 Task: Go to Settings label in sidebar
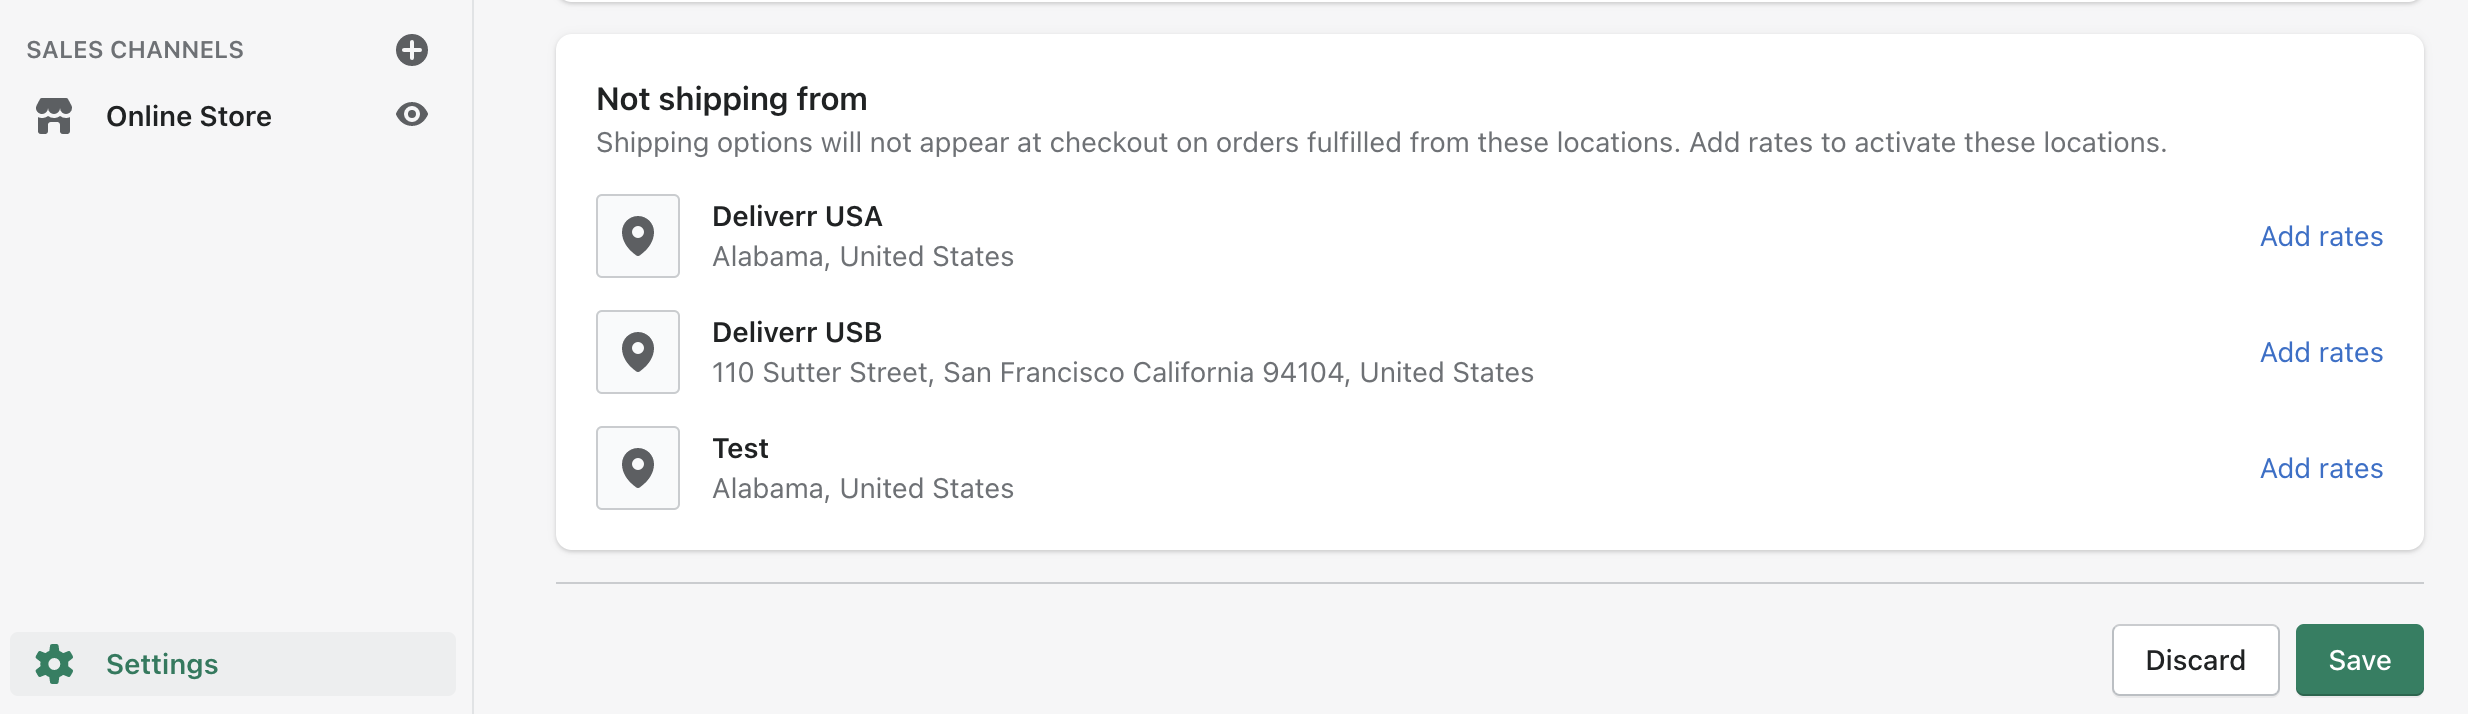162,664
